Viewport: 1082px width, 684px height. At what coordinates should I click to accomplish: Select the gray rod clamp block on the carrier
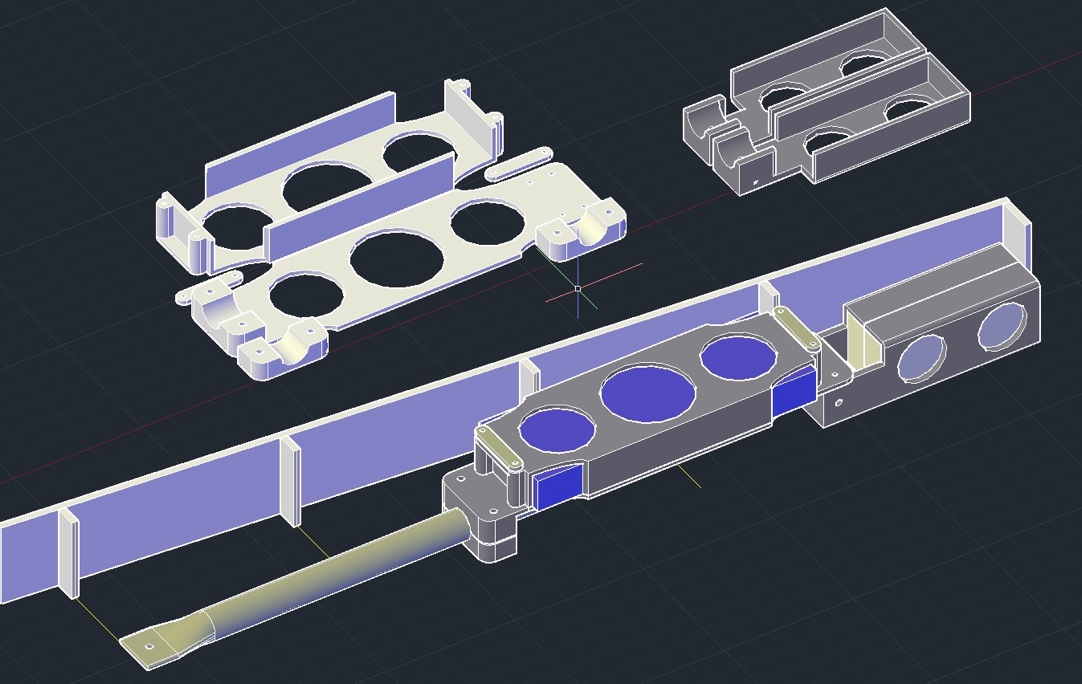(484, 514)
